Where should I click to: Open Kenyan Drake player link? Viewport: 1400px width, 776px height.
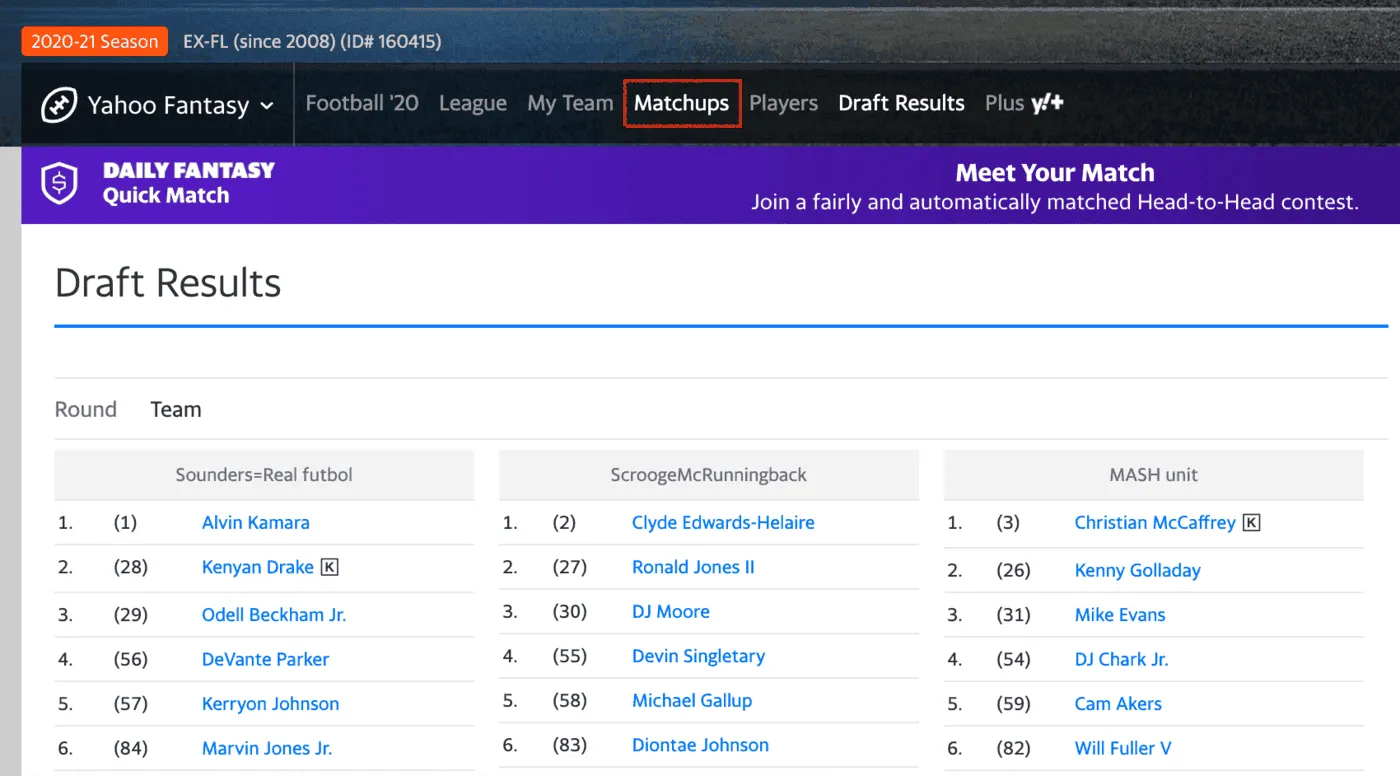coord(258,567)
